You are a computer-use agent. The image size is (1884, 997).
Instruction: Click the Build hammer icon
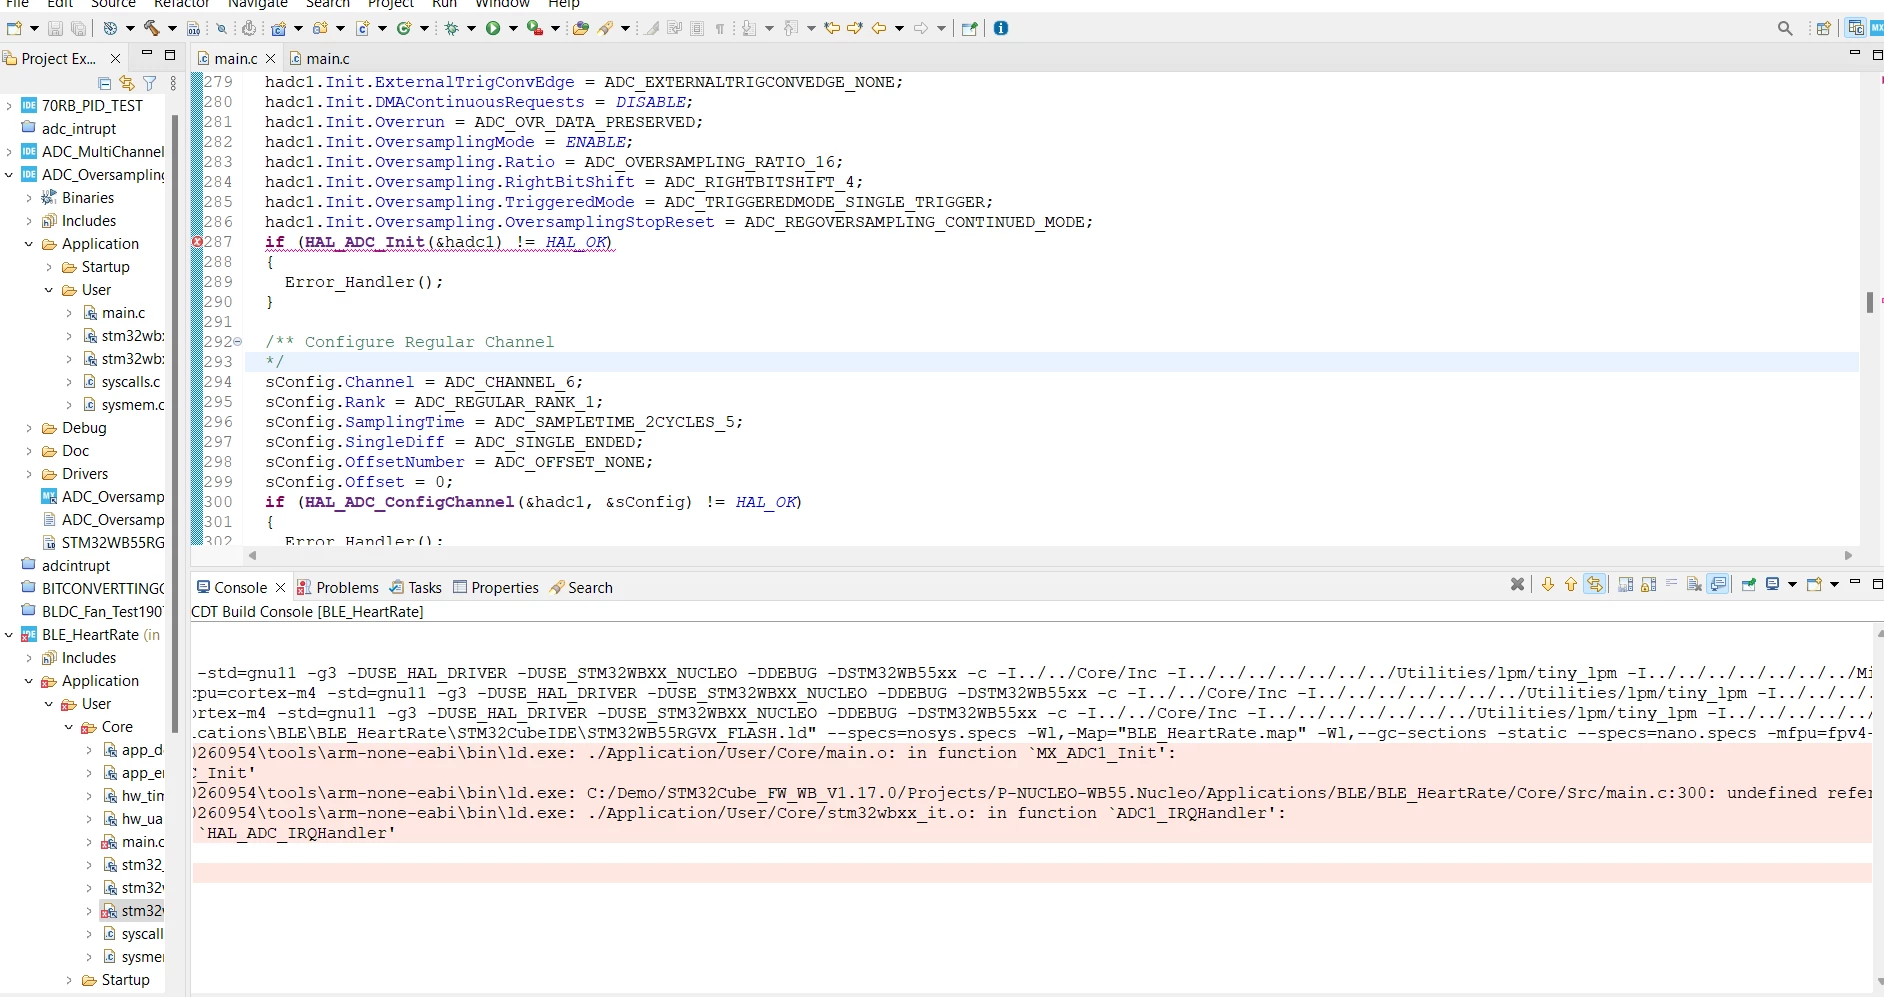(151, 28)
